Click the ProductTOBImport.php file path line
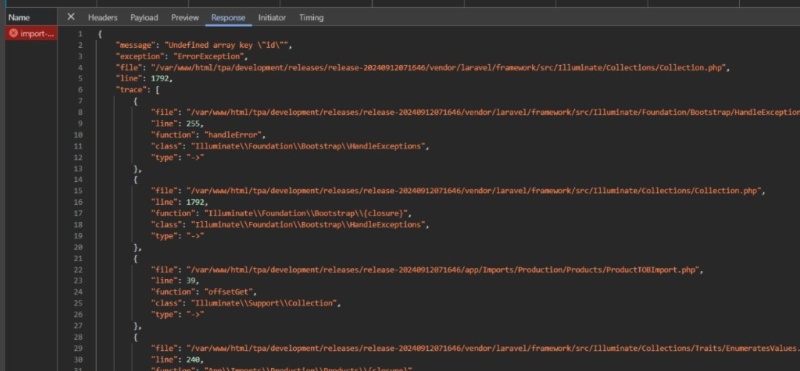800x371 pixels. (427, 269)
